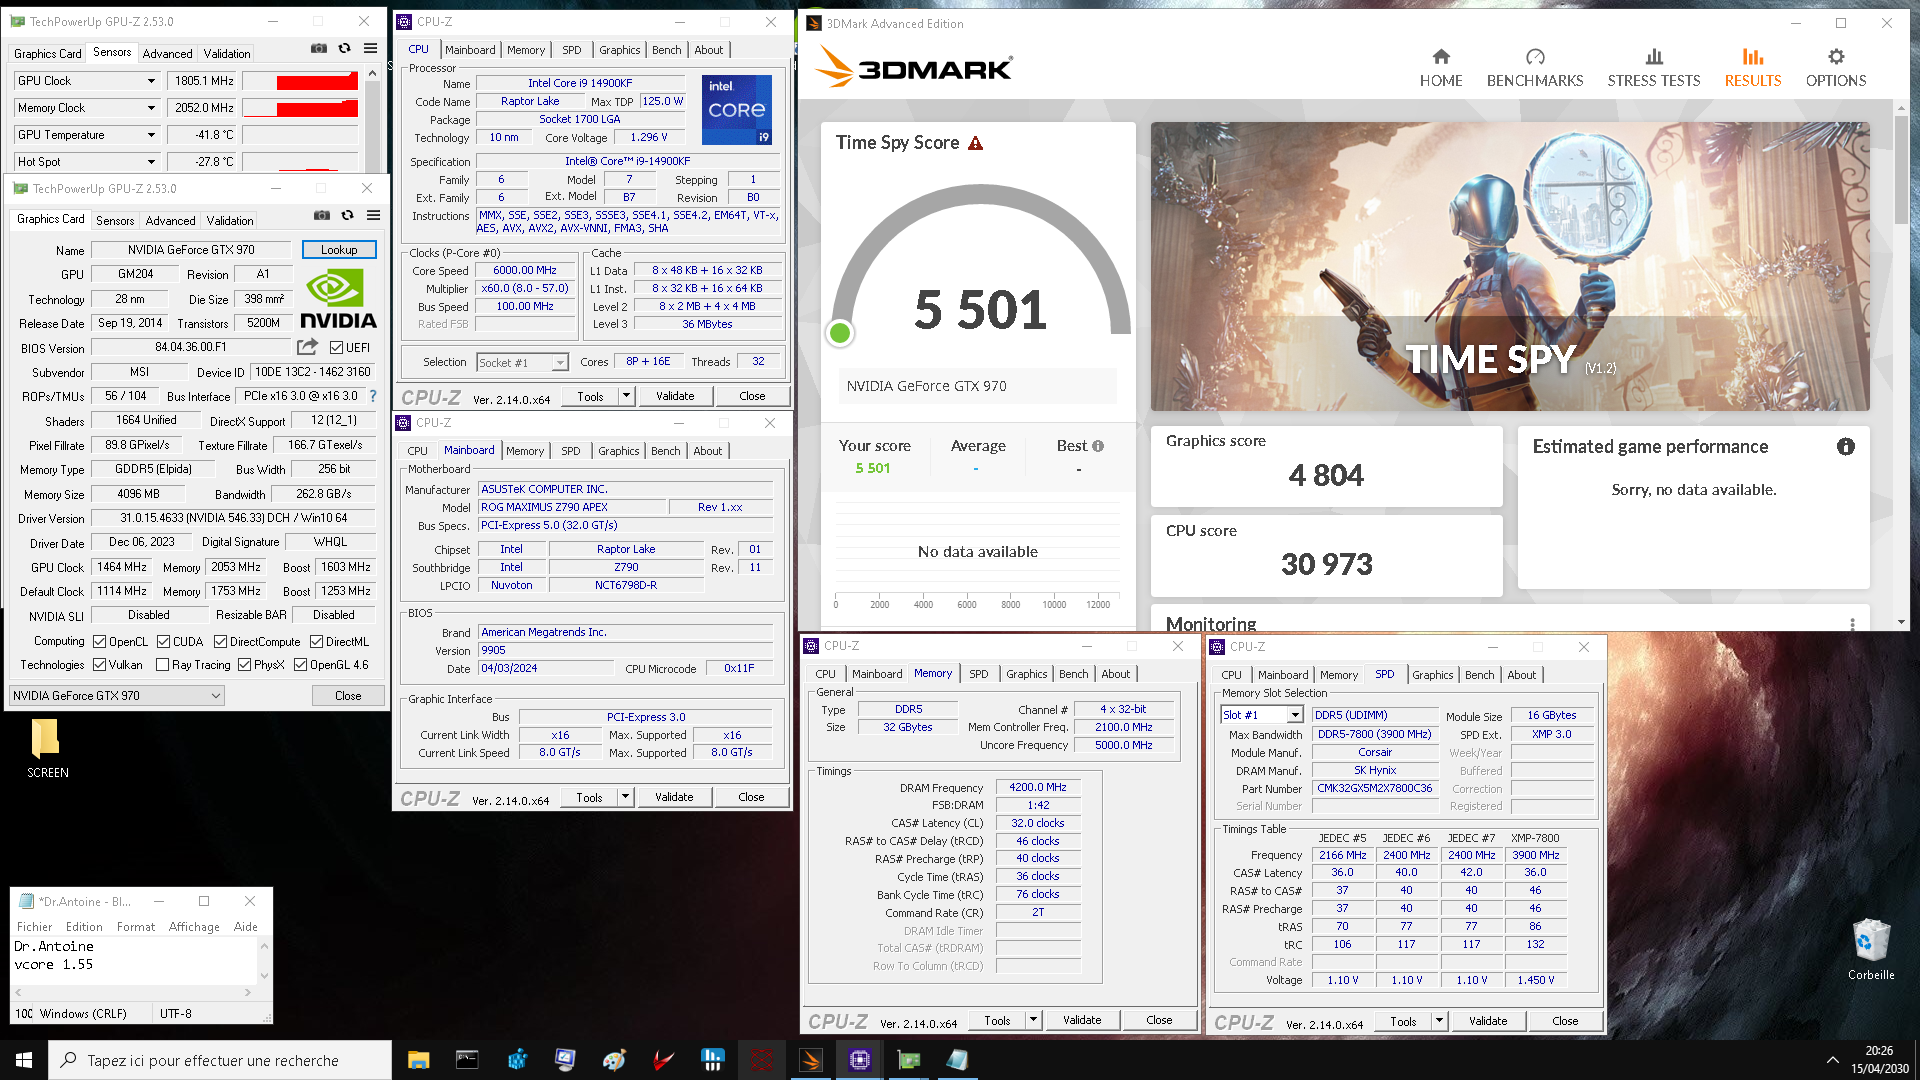Switch to About tab in CPU-Z Mainboard window

click(707, 451)
